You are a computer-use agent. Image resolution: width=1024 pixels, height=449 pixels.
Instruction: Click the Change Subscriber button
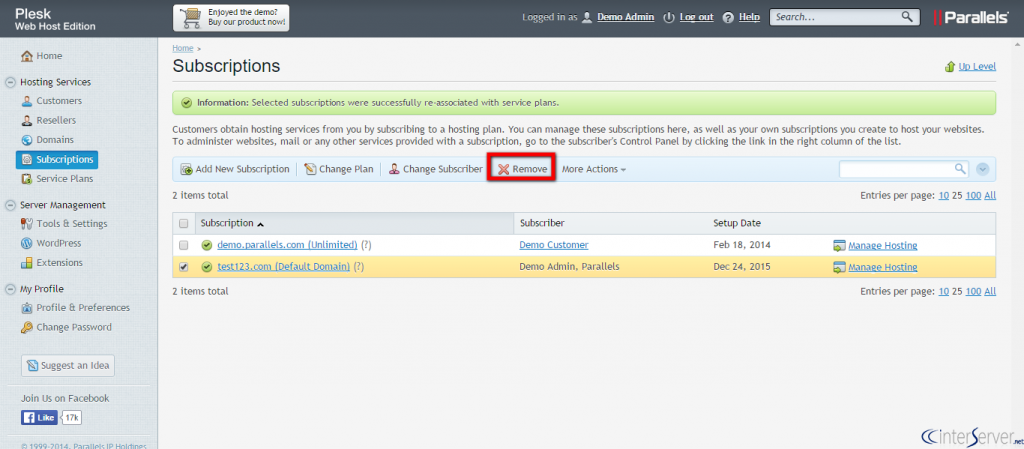pos(435,169)
